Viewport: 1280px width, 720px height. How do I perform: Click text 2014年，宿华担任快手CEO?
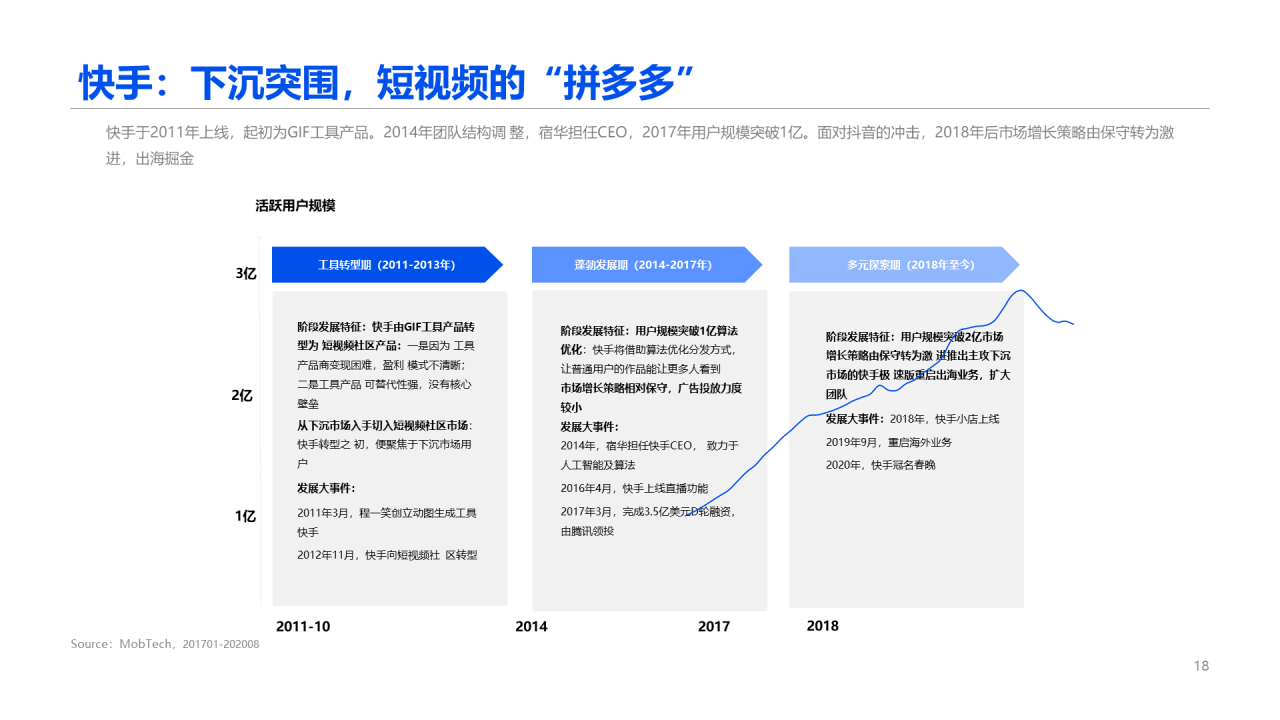click(x=627, y=445)
